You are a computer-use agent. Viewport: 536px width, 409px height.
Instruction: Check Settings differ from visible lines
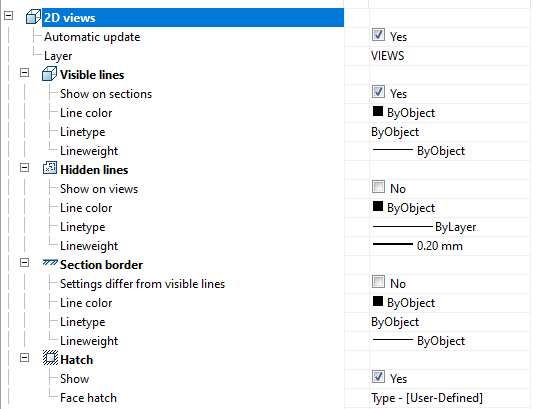[378, 282]
